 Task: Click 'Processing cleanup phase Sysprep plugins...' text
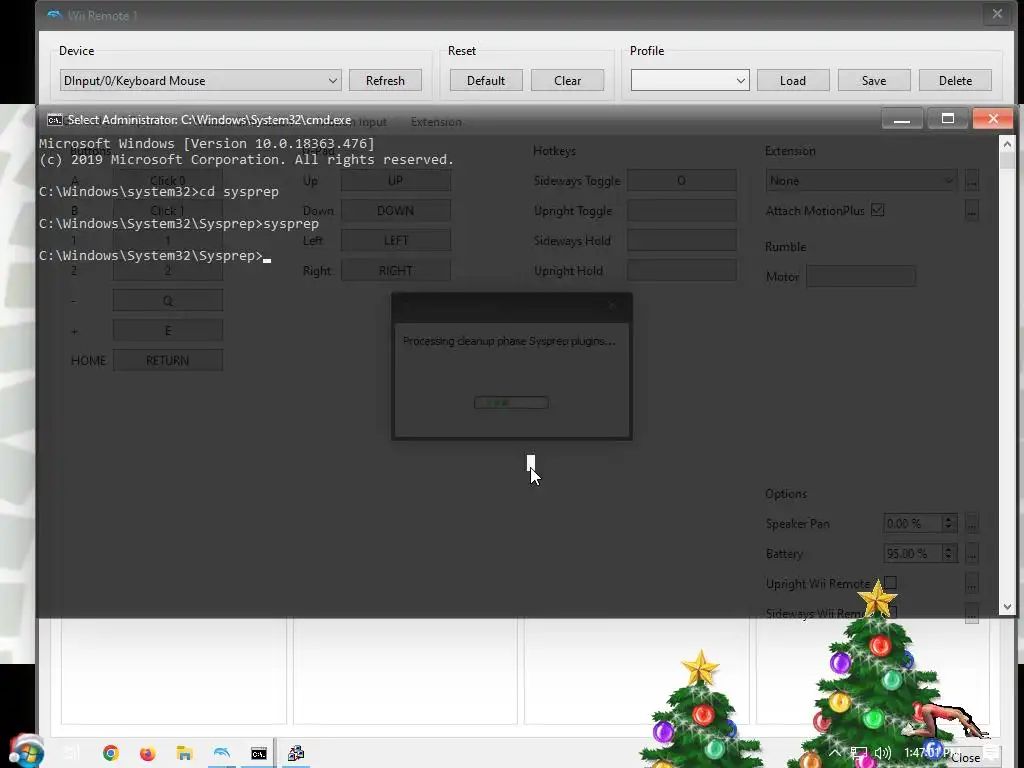coord(509,341)
